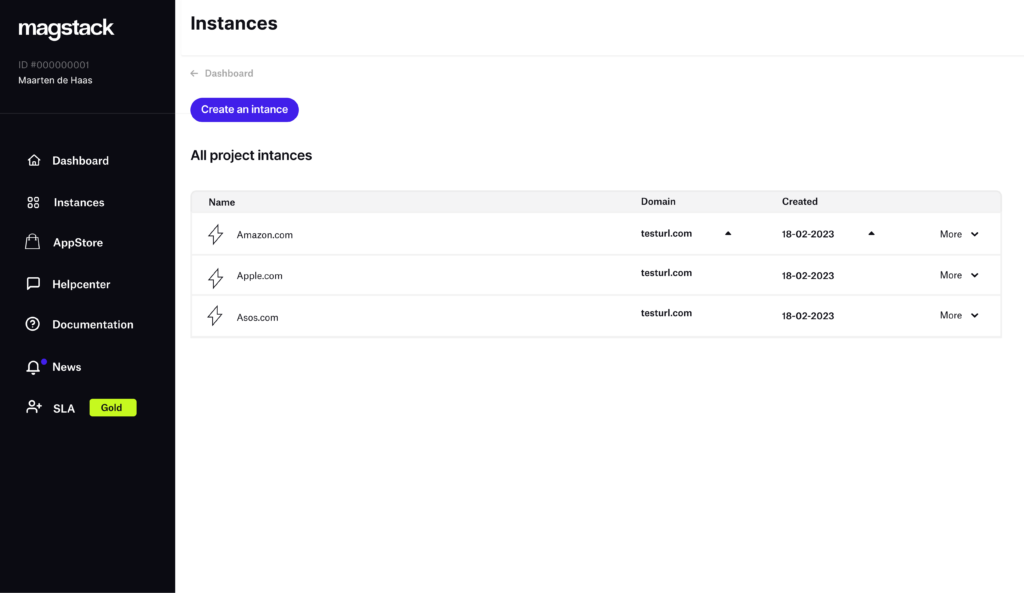The height and width of the screenshot is (593, 1024).
Task: Open the More dropdown for Asos.com
Action: 959,316
